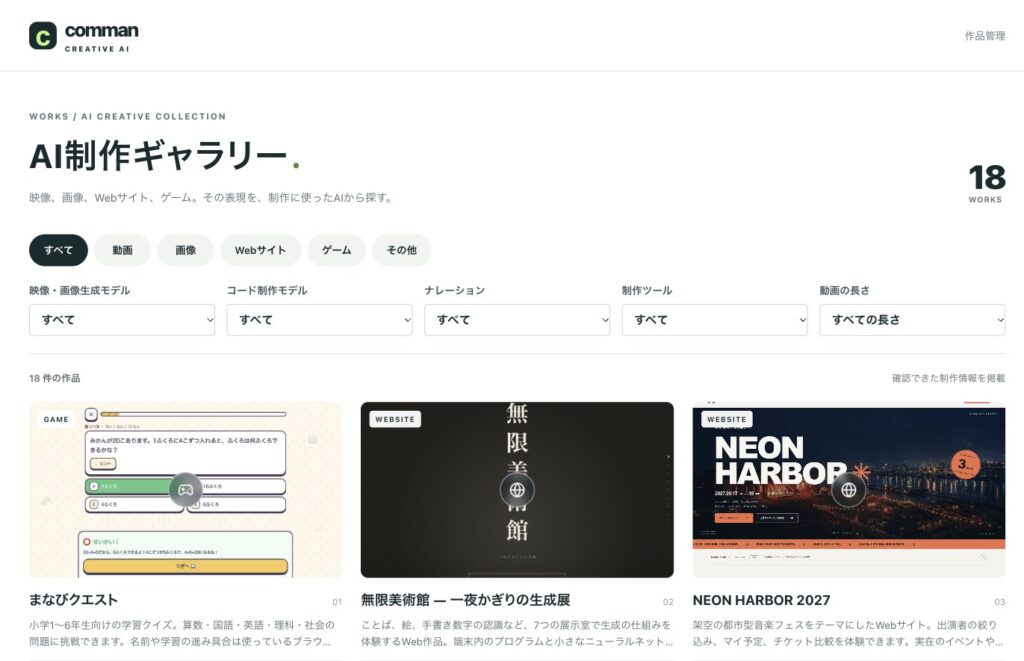Screen dimensions: 1024x661
Task: Open the コード制作モデル dropdown
Action: click(x=319, y=320)
